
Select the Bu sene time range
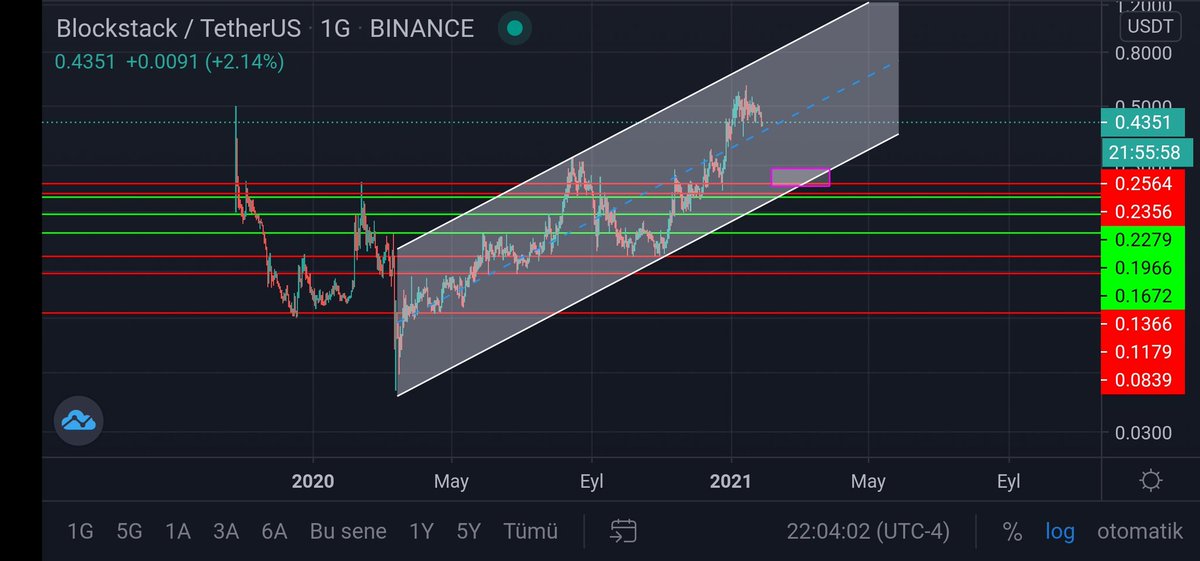pos(348,531)
